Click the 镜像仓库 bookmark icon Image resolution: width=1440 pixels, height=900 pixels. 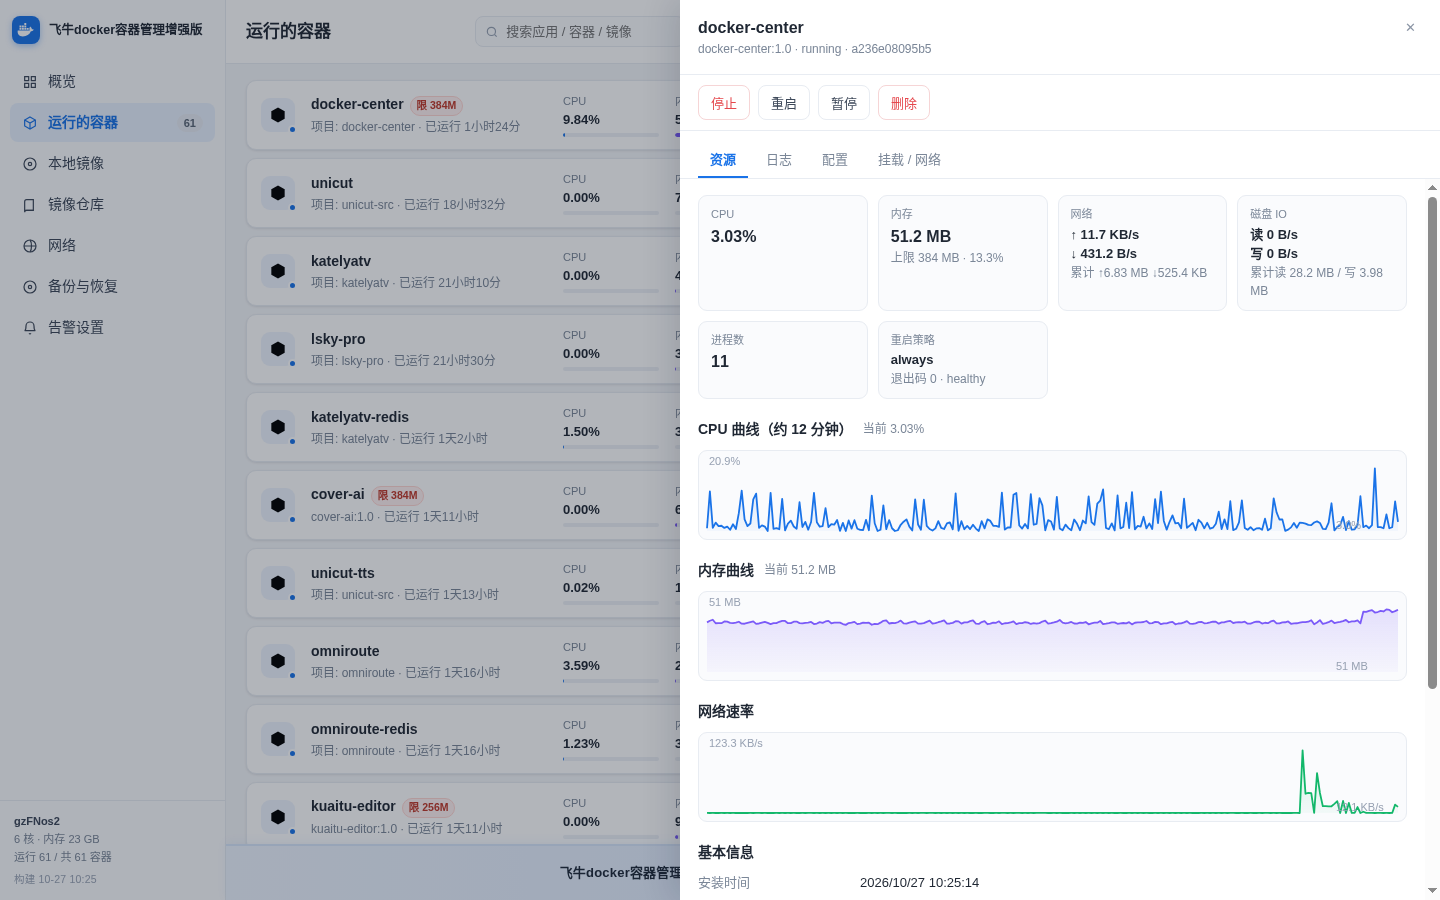pyautogui.click(x=30, y=205)
